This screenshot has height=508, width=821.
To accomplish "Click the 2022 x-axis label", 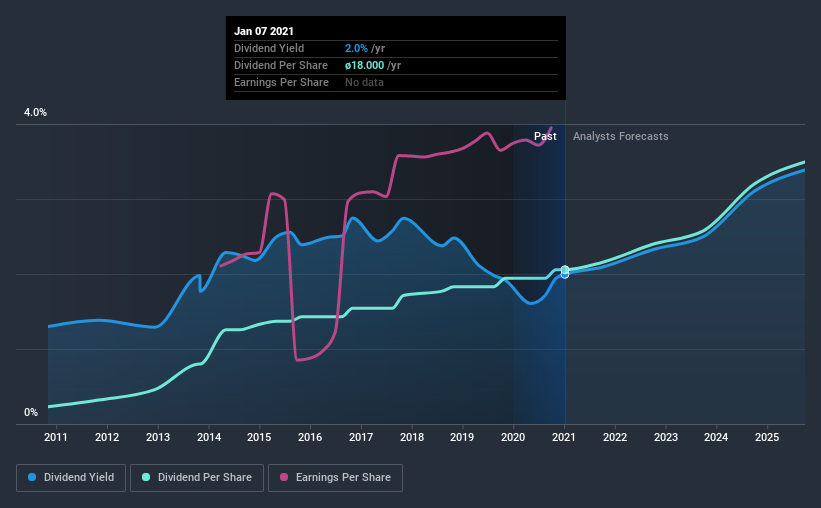I will (x=615, y=437).
